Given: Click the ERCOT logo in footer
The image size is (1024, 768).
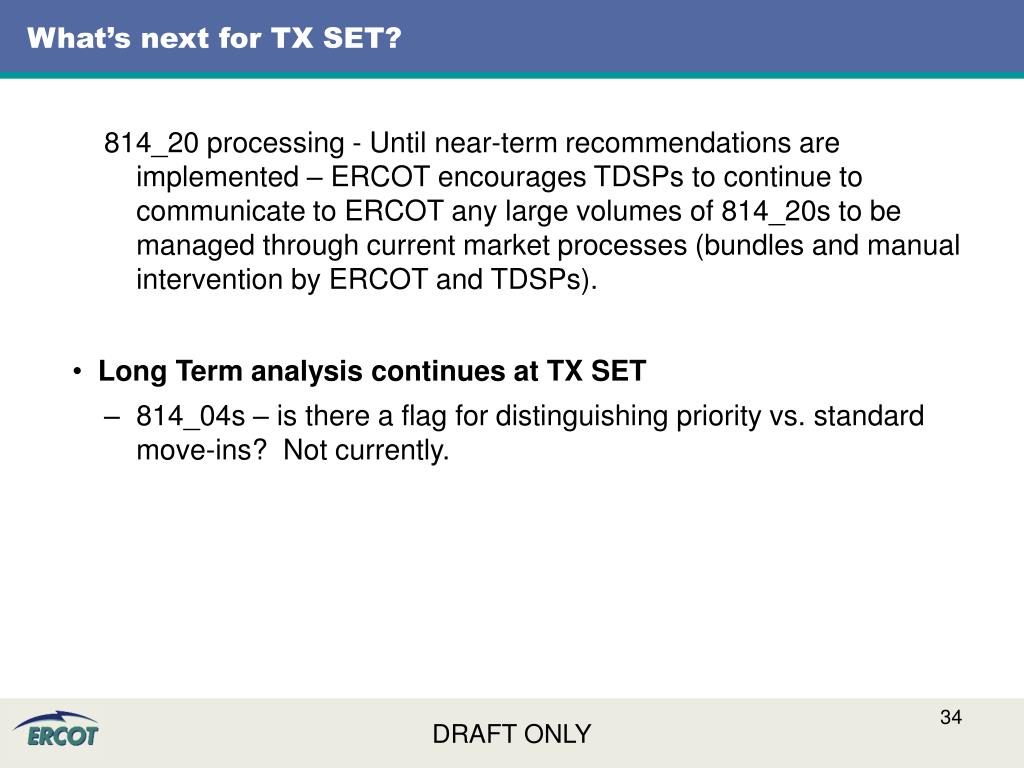Looking at the screenshot, I should [57, 729].
